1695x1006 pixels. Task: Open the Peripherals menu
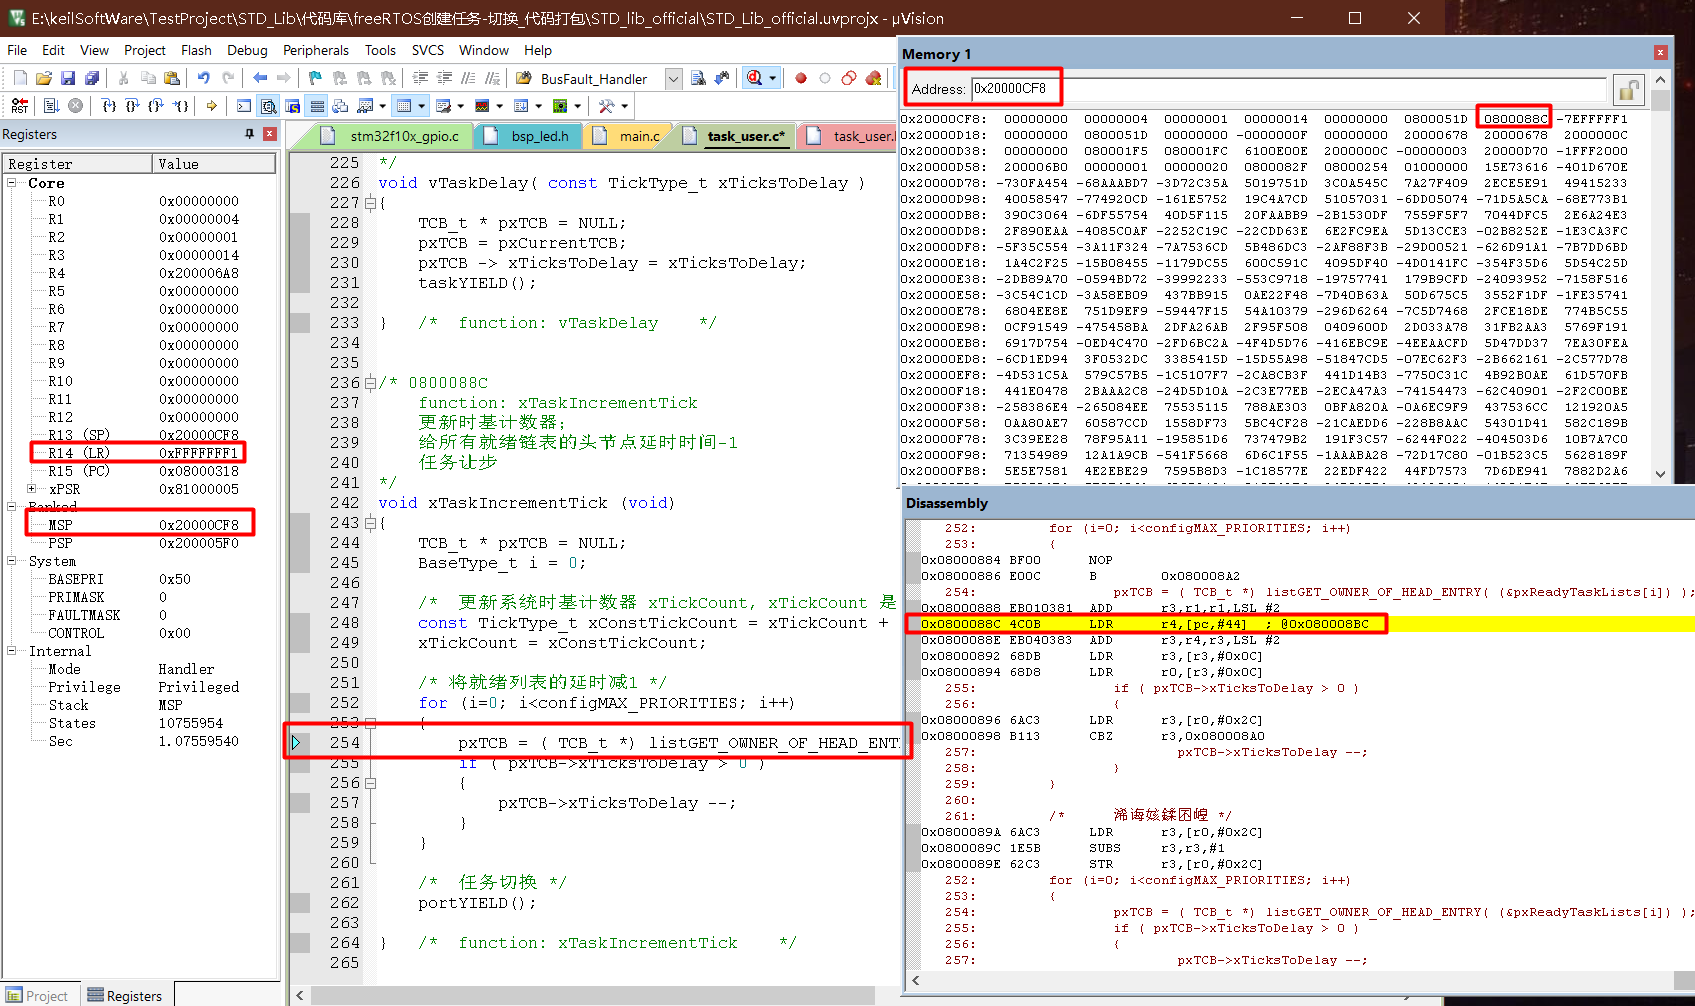[x=315, y=50]
